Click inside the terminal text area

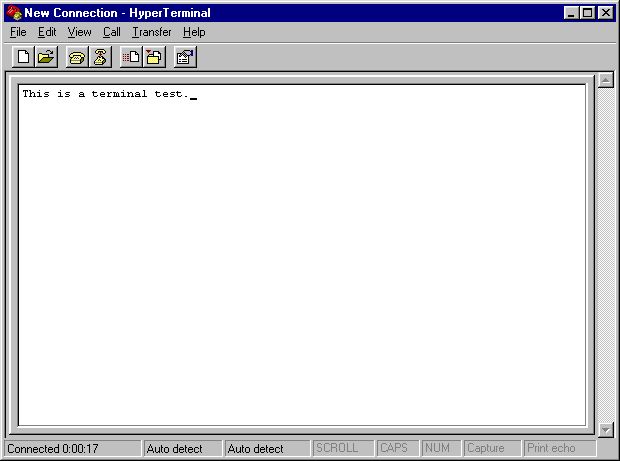tap(300, 250)
